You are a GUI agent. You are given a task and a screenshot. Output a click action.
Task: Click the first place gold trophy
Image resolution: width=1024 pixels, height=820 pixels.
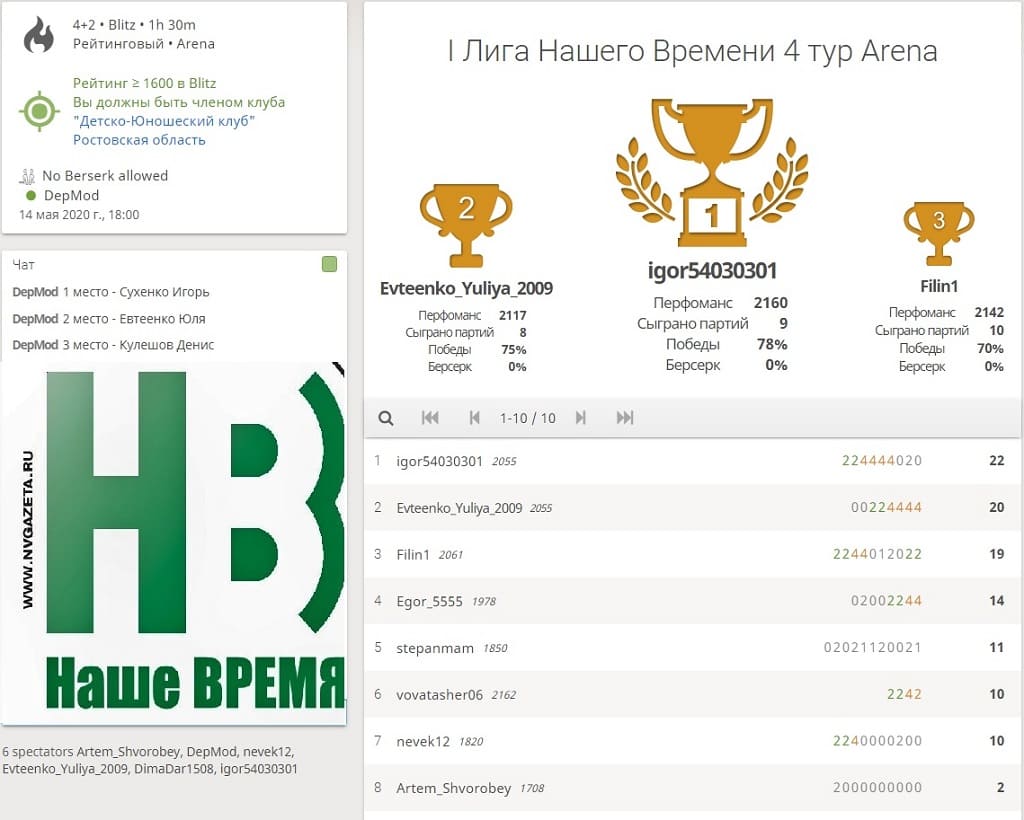coord(711,172)
